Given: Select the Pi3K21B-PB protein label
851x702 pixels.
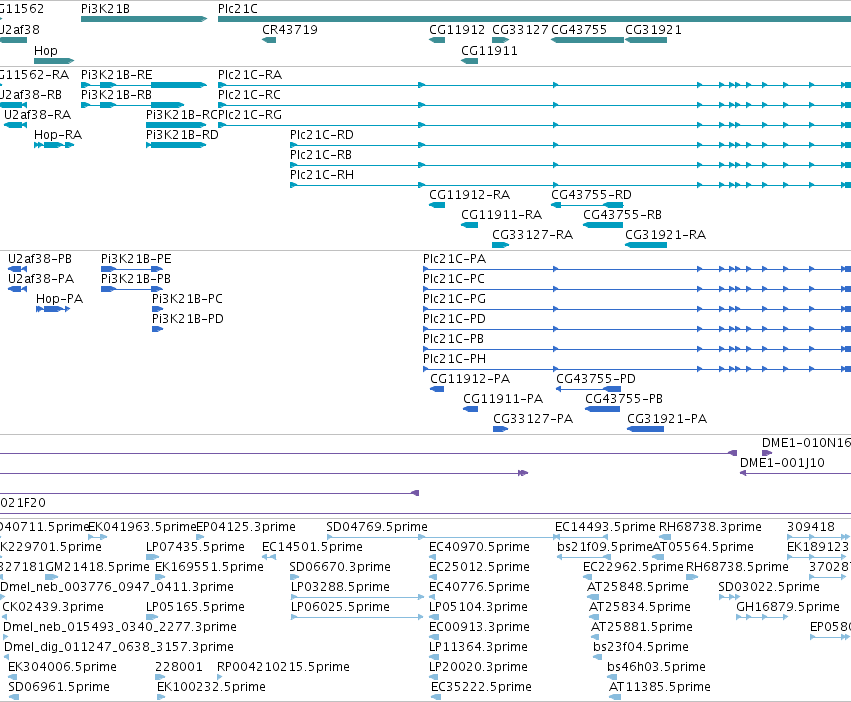Looking at the screenshot, I should [136, 279].
